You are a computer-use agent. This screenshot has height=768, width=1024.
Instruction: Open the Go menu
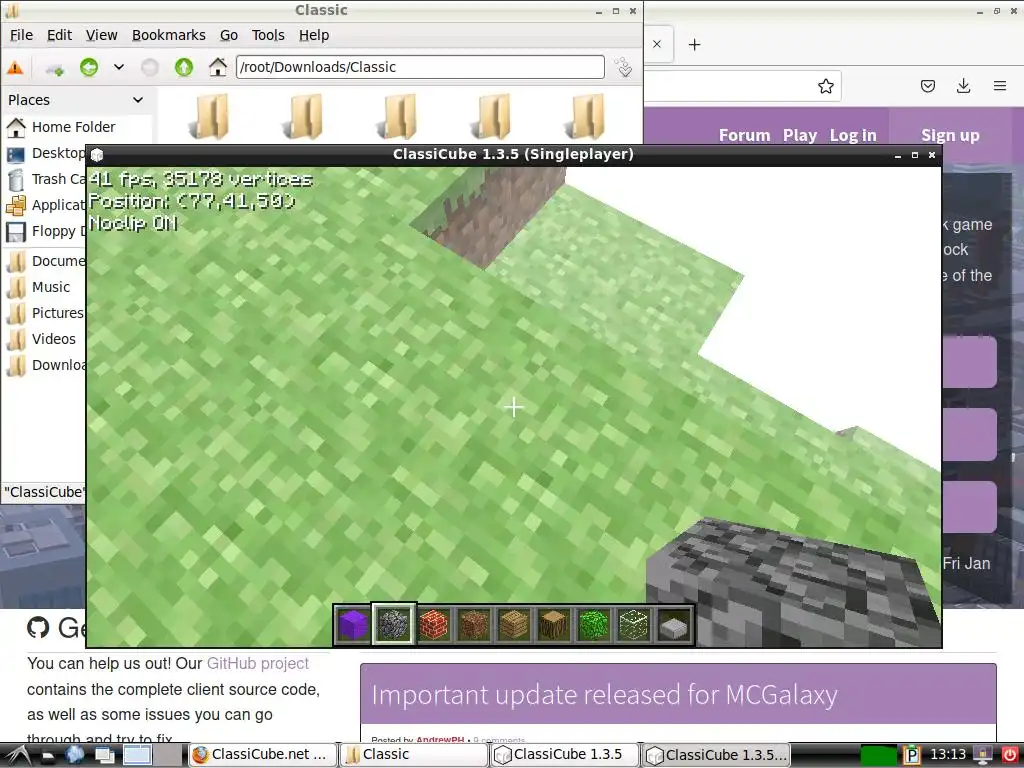pyautogui.click(x=229, y=35)
